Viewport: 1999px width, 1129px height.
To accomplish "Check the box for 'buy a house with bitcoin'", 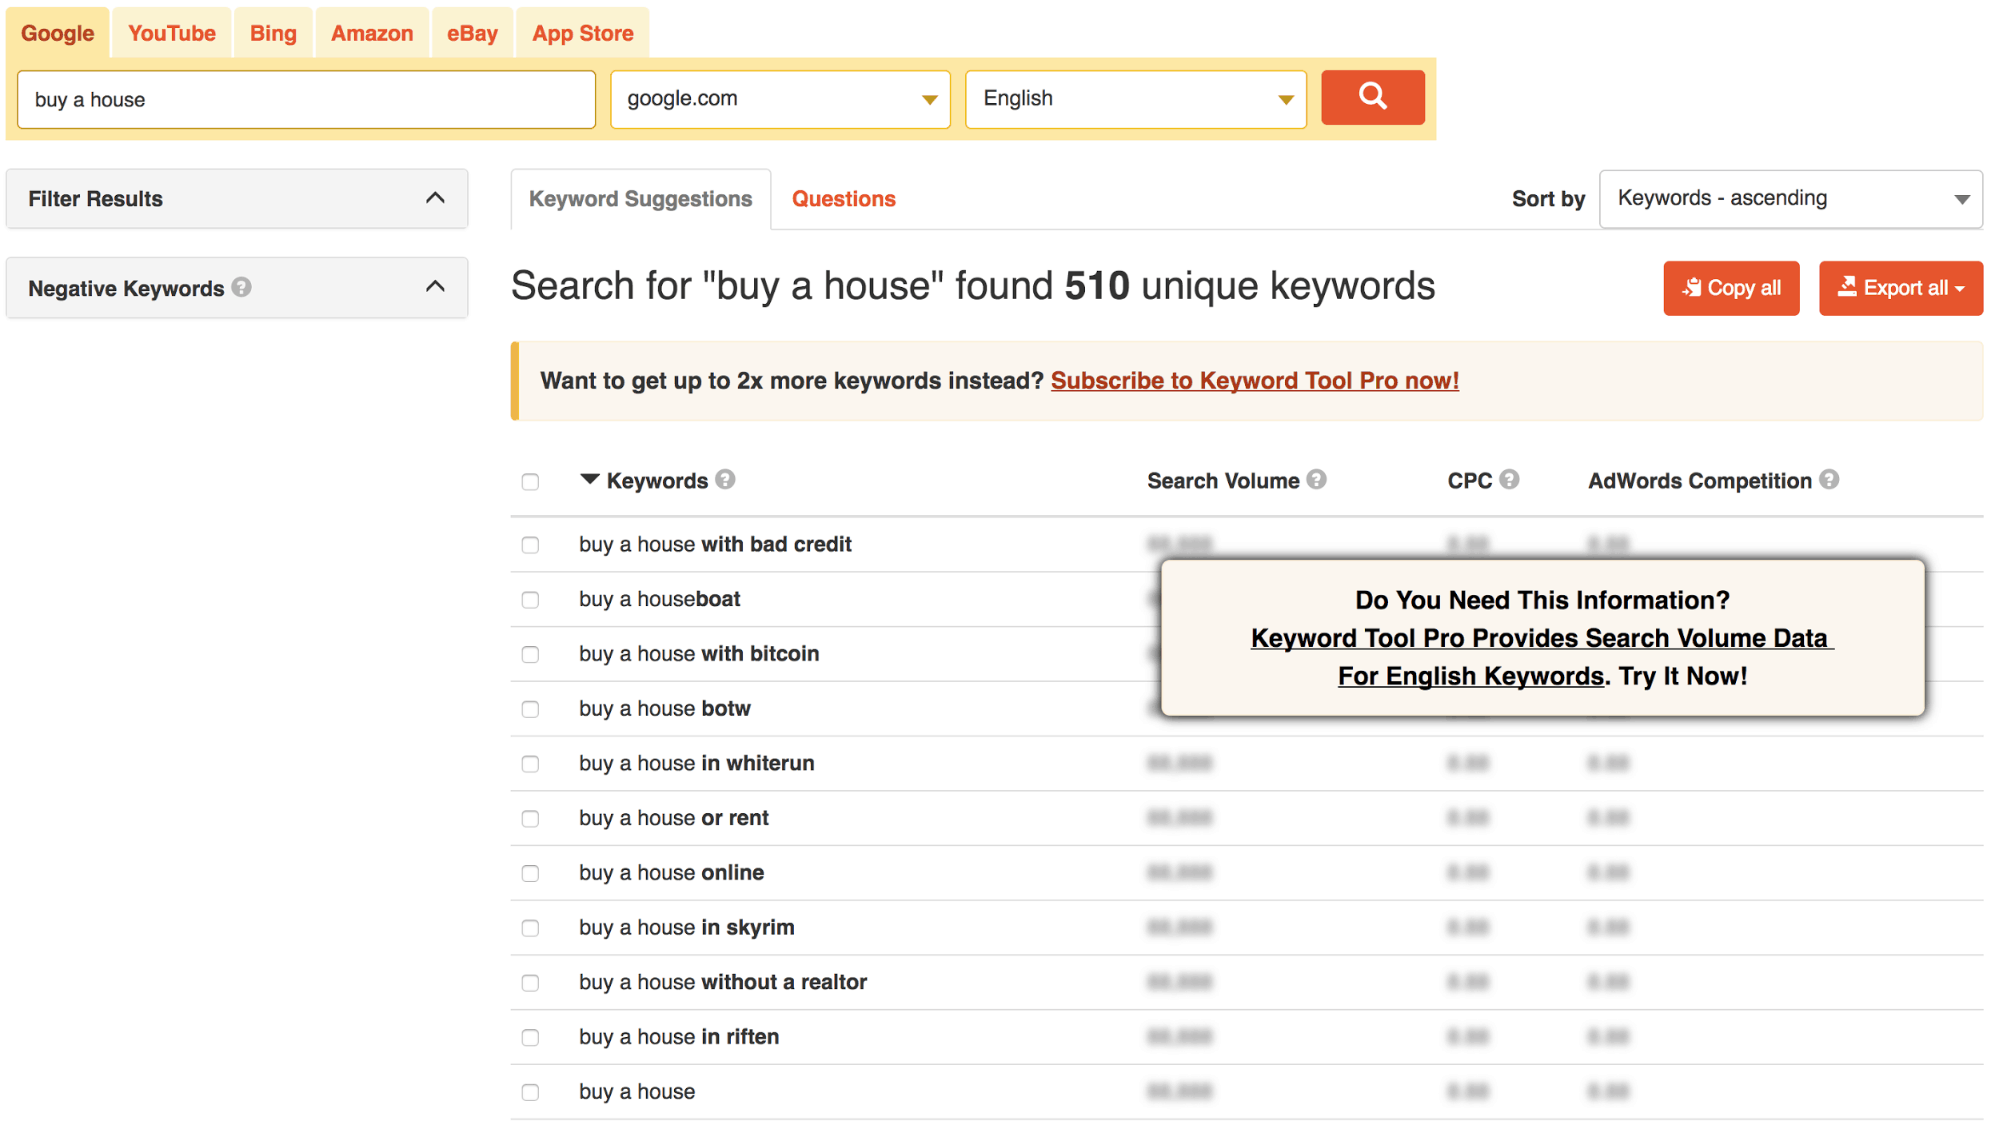I will point(530,655).
